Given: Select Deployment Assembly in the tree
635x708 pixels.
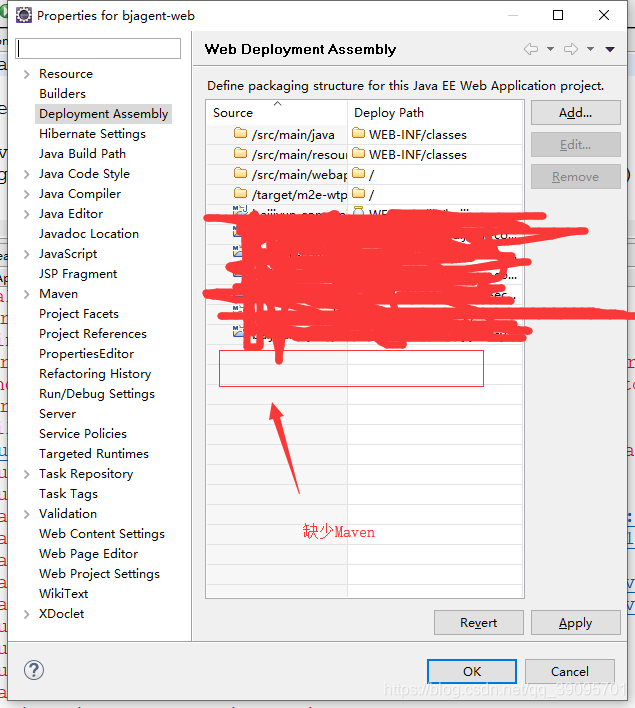Looking at the screenshot, I should 103,114.
